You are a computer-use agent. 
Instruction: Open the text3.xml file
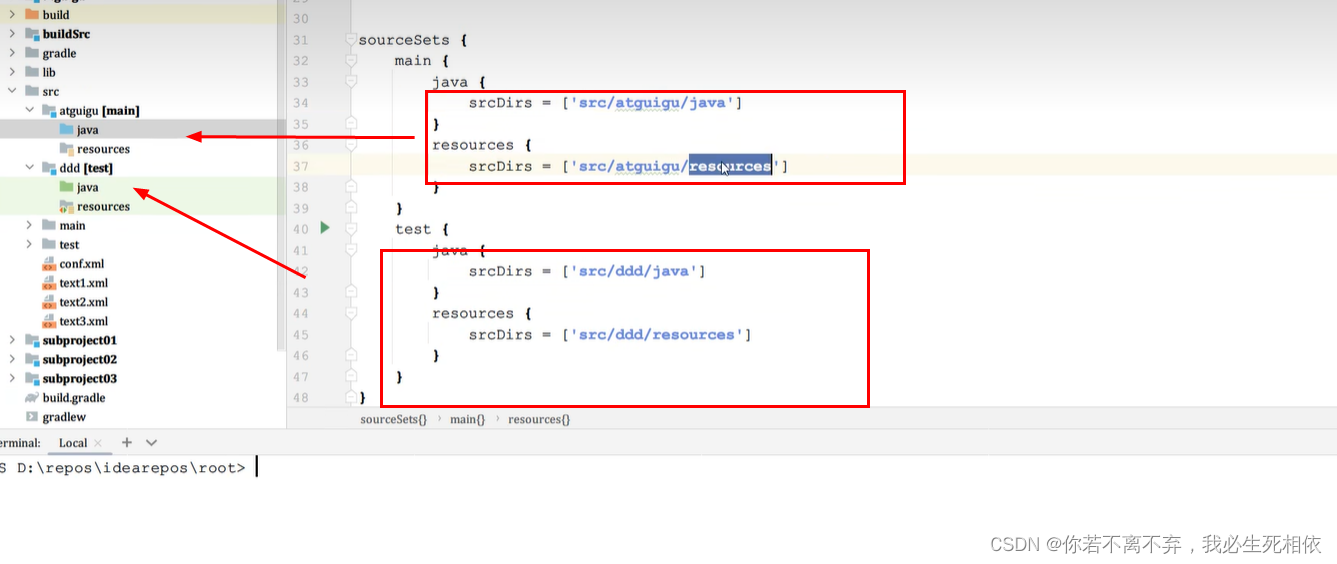tap(84, 321)
